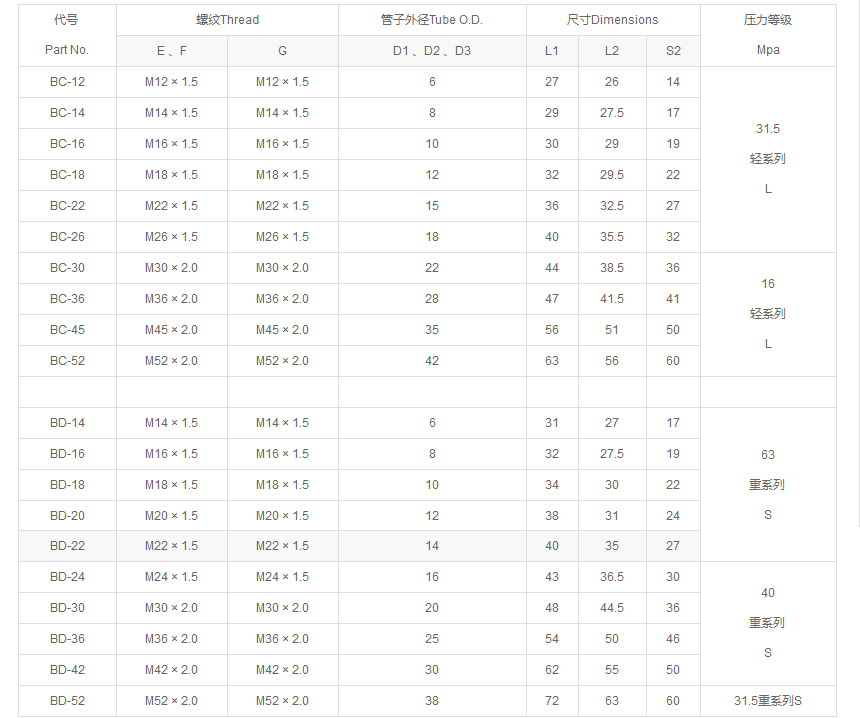This screenshot has height=718, width=860.
Task: Select the BD-14 part number cell
Action: point(67,423)
